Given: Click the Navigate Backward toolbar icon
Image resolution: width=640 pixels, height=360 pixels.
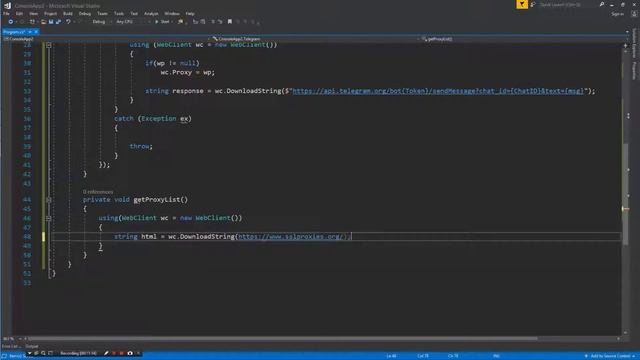Looking at the screenshot, I should point(11,22).
